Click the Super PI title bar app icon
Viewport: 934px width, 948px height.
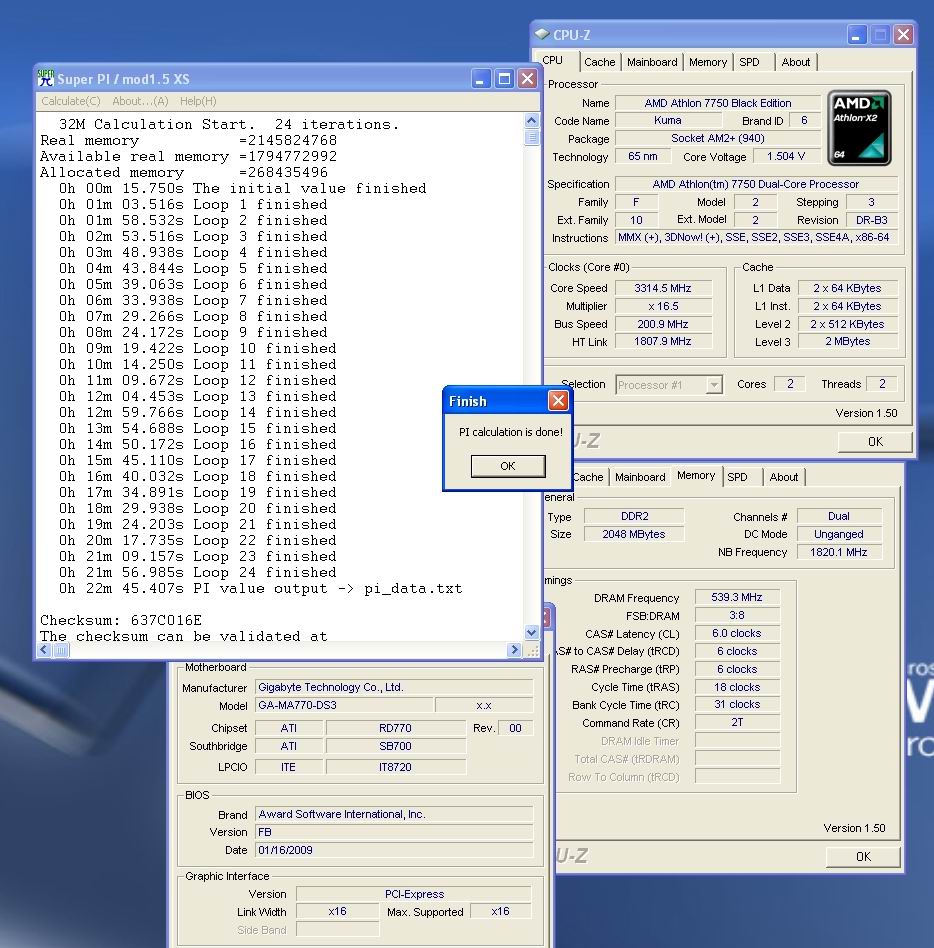click(x=45, y=79)
